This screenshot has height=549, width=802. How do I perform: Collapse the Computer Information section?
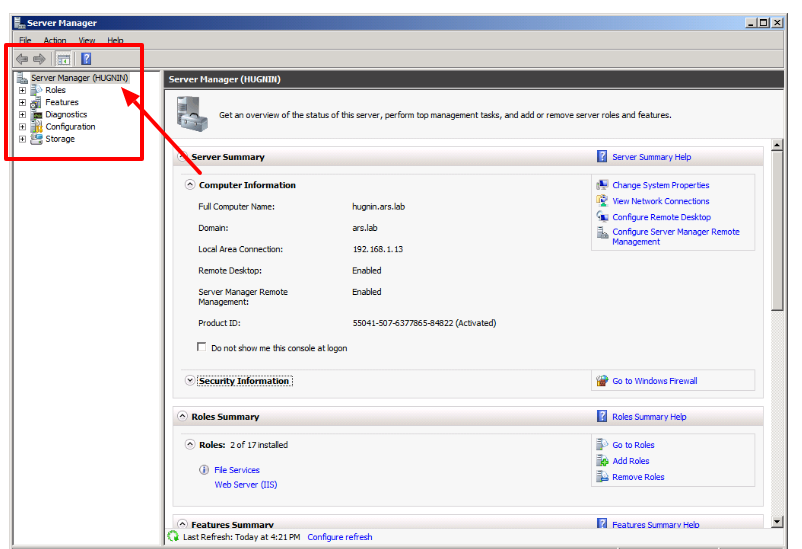(190, 184)
